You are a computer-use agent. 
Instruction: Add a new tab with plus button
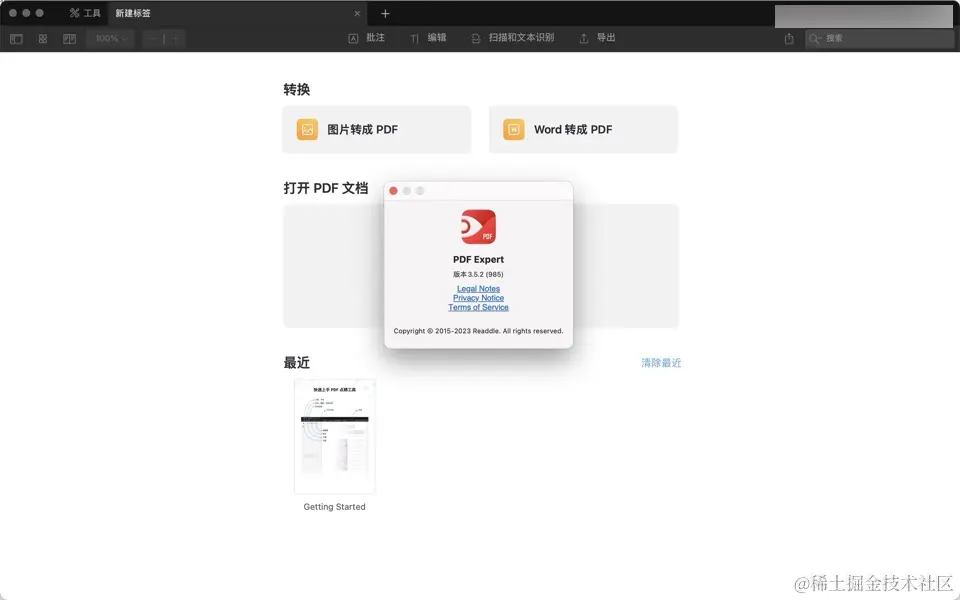click(385, 13)
